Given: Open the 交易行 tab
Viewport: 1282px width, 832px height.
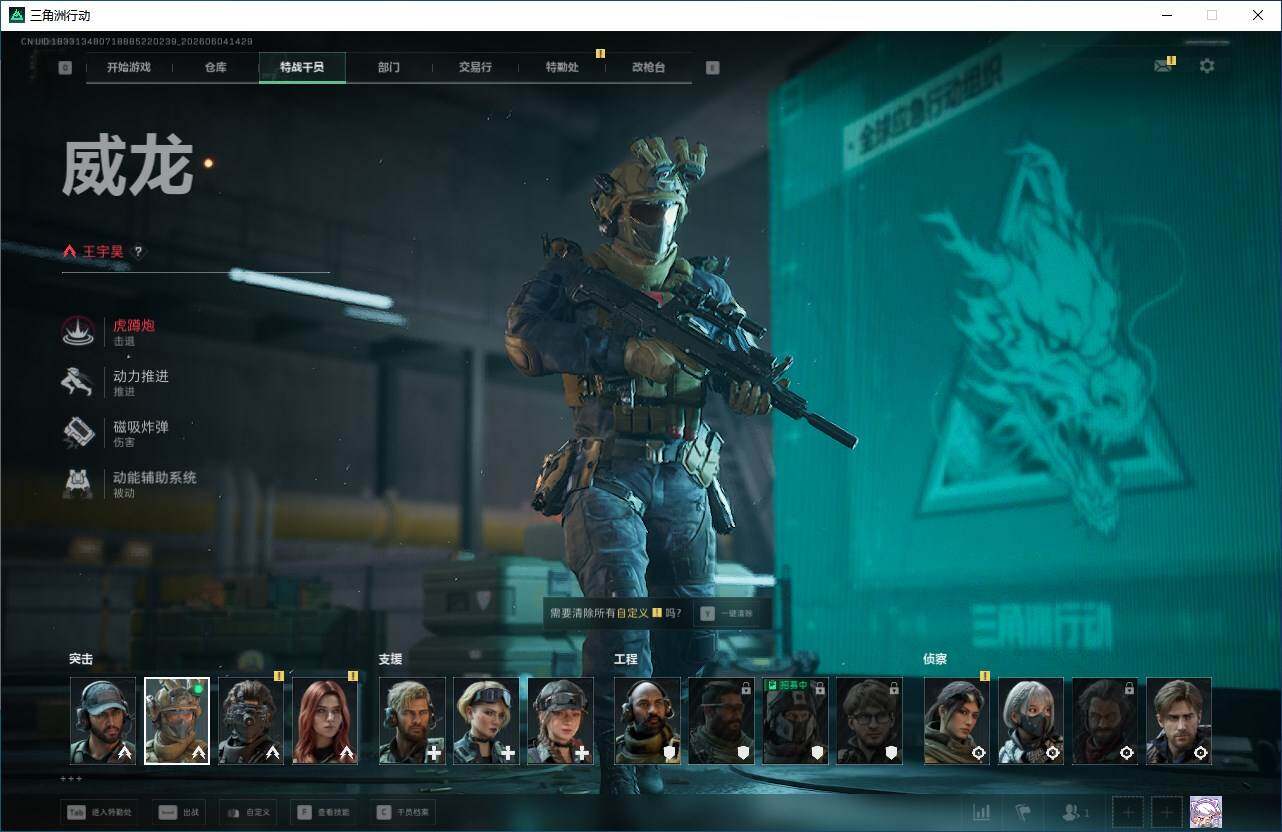Looking at the screenshot, I should click(x=475, y=67).
